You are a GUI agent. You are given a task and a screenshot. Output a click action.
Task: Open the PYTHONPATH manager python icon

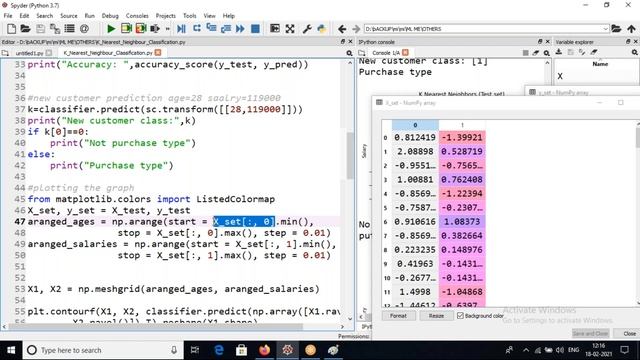[x=322, y=29]
